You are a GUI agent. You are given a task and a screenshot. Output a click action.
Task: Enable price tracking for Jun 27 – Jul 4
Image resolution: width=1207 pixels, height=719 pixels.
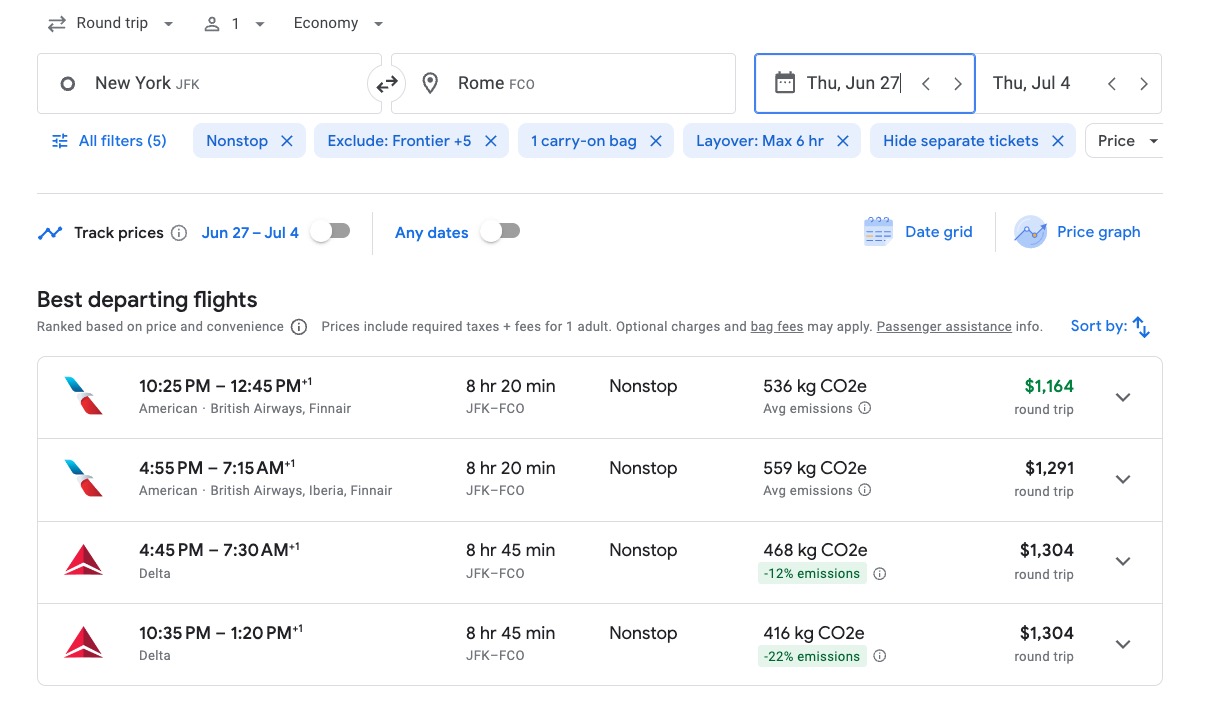coord(330,232)
